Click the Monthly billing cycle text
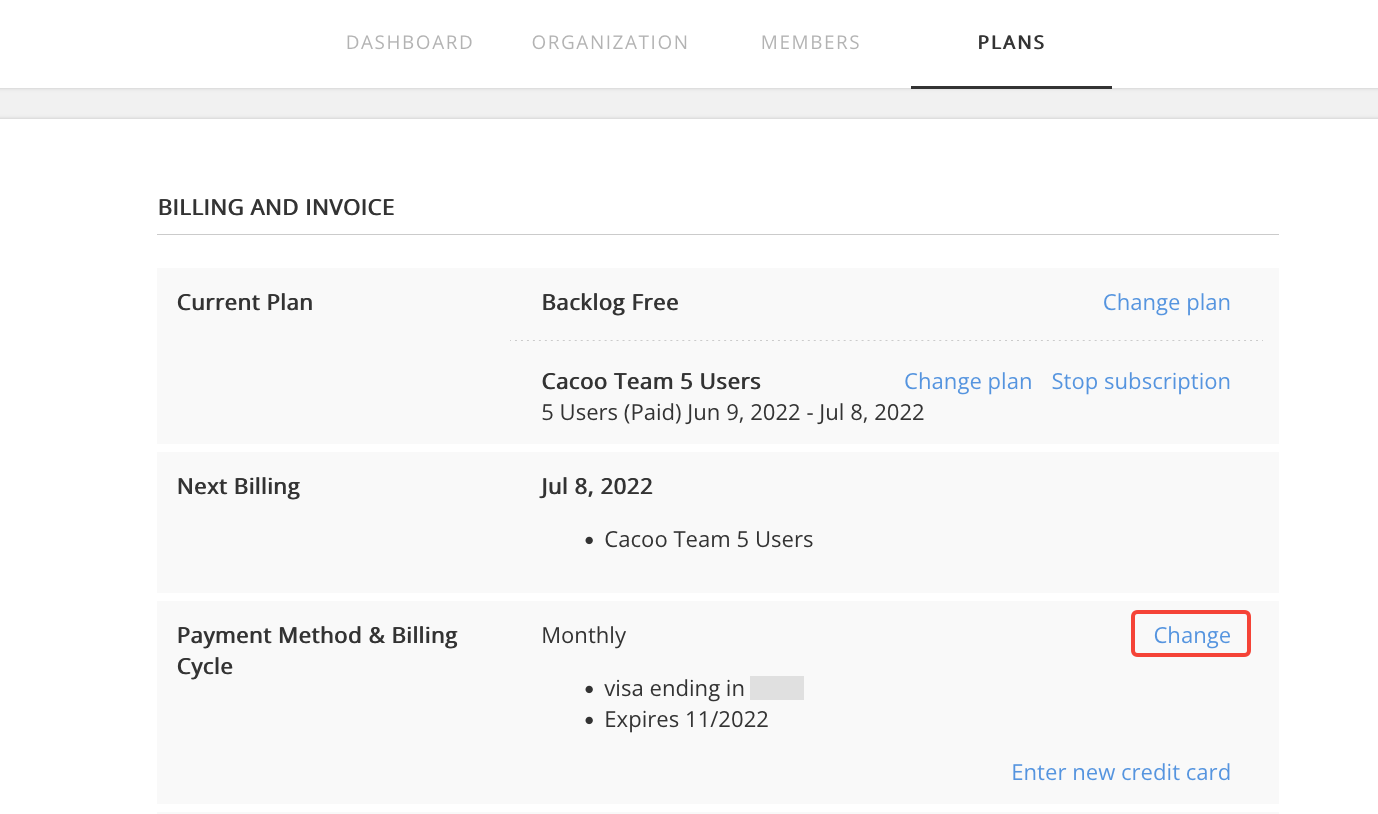 [x=584, y=635]
